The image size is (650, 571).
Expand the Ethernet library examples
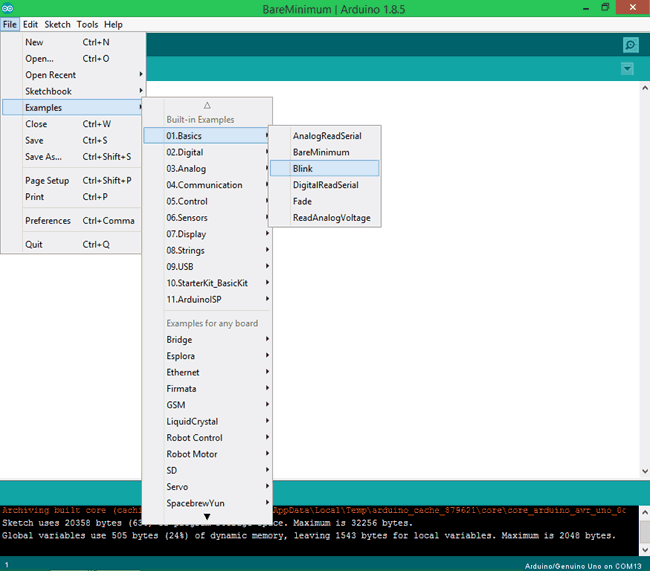pyautogui.click(x=207, y=372)
